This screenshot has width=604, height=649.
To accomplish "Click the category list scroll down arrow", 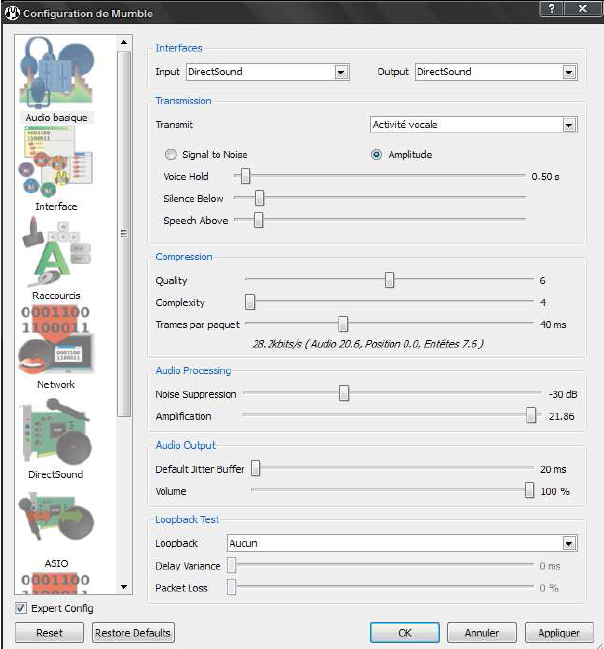I will point(124,587).
